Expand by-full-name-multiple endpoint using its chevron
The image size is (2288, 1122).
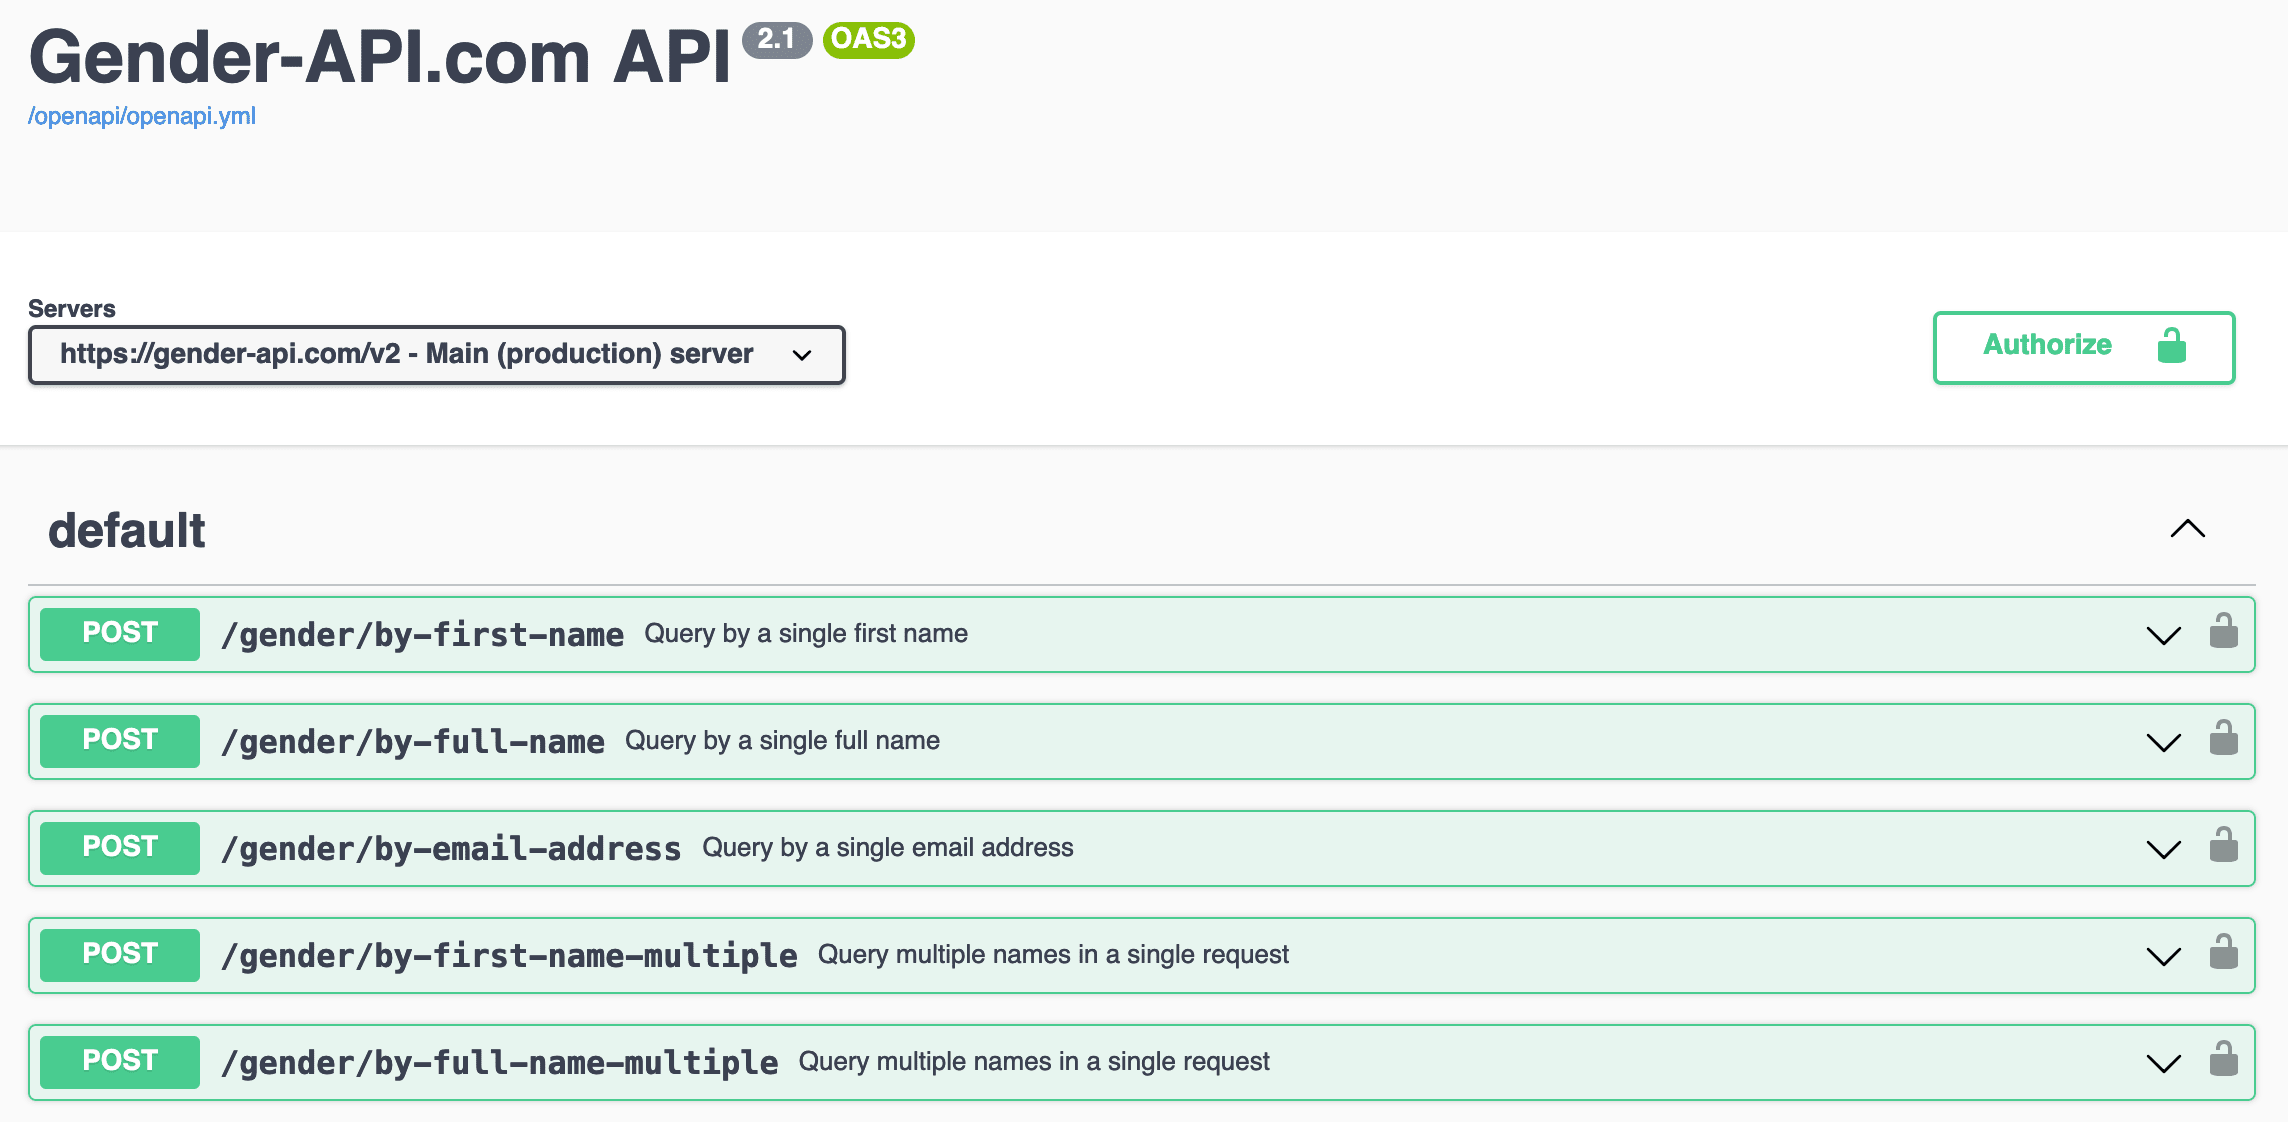2163,1064
